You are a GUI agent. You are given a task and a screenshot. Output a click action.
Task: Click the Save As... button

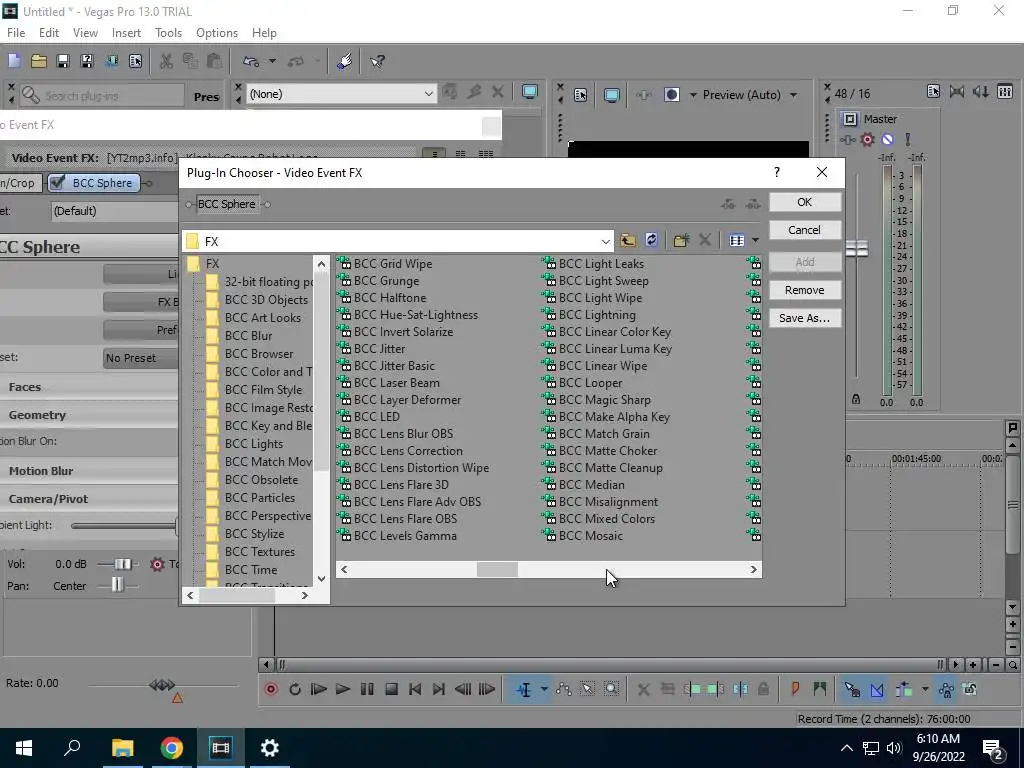pyautogui.click(x=805, y=318)
